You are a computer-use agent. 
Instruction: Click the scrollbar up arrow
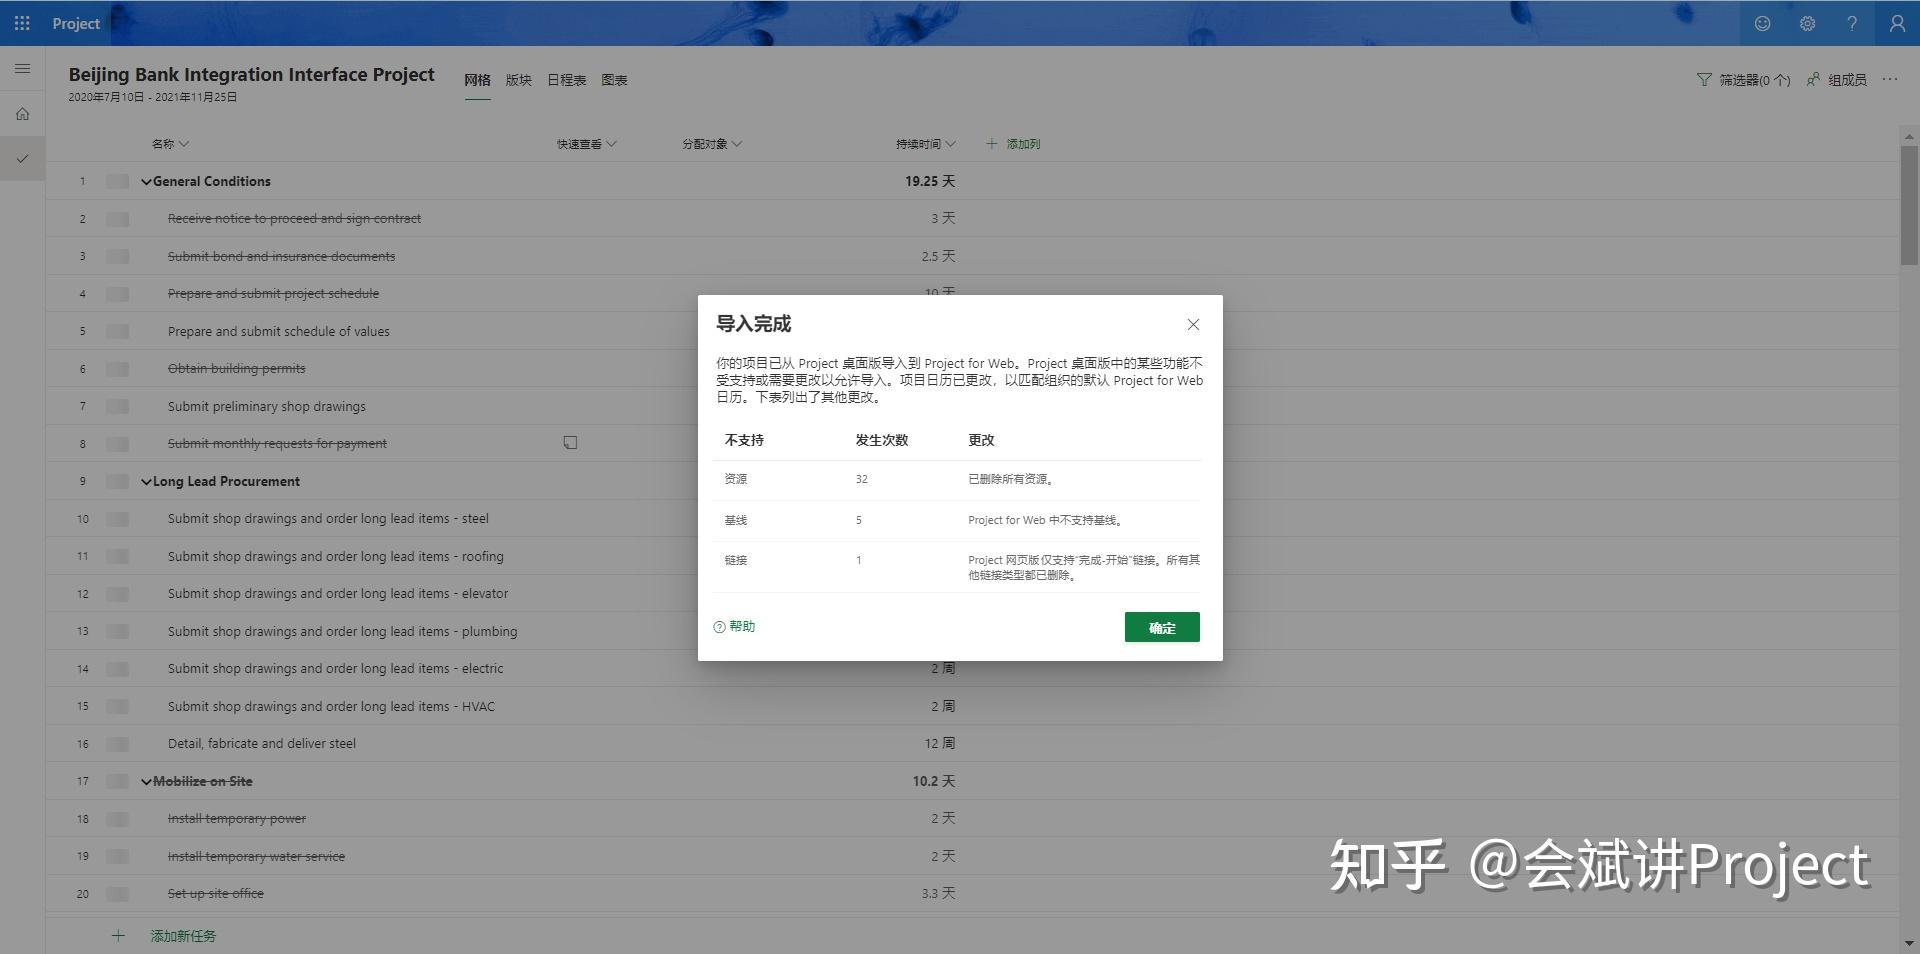pyautogui.click(x=1909, y=136)
